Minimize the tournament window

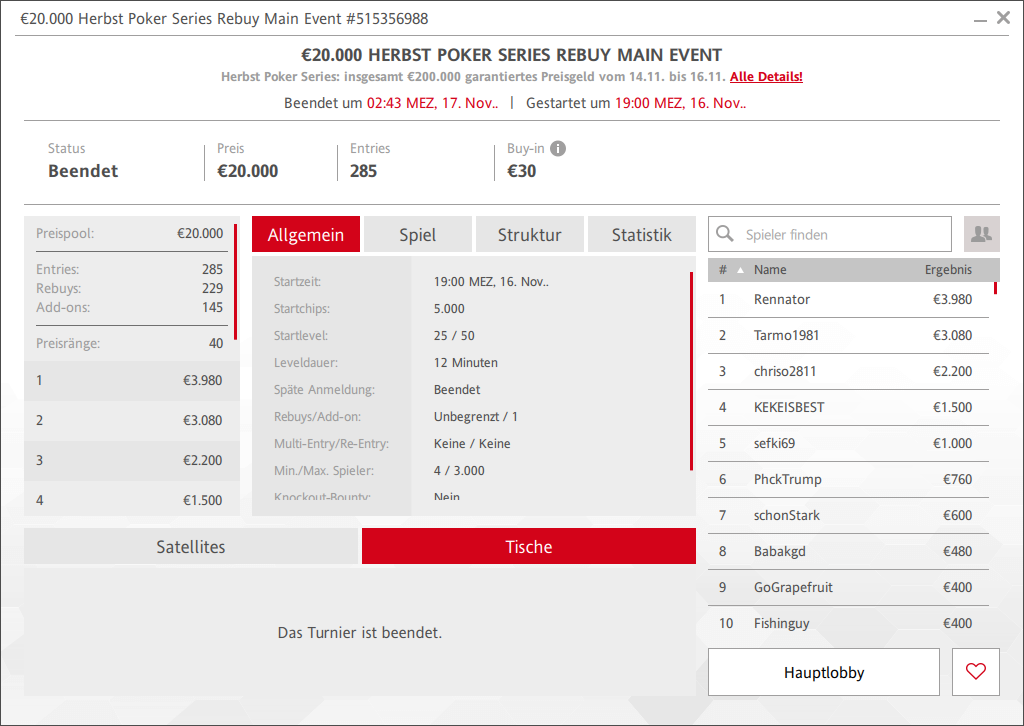pyautogui.click(x=980, y=18)
